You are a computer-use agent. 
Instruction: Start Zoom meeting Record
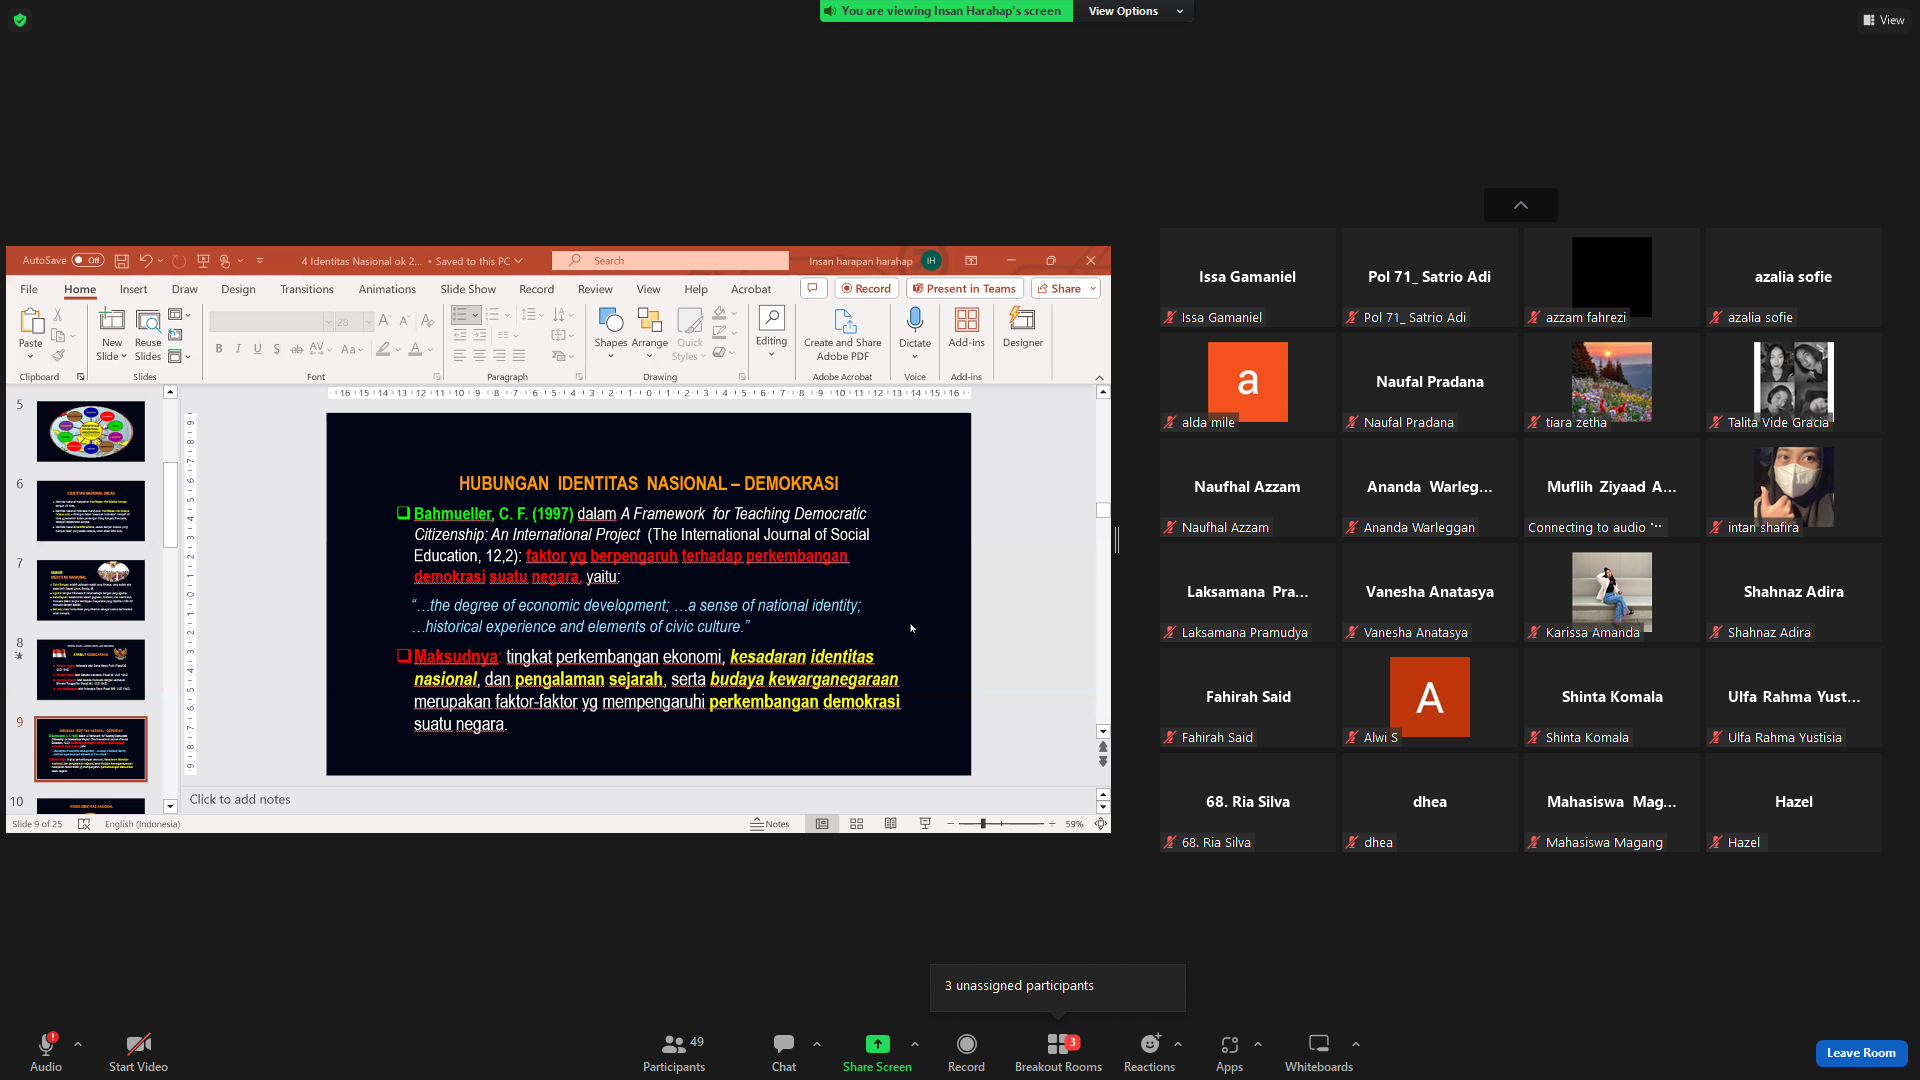tap(966, 1052)
